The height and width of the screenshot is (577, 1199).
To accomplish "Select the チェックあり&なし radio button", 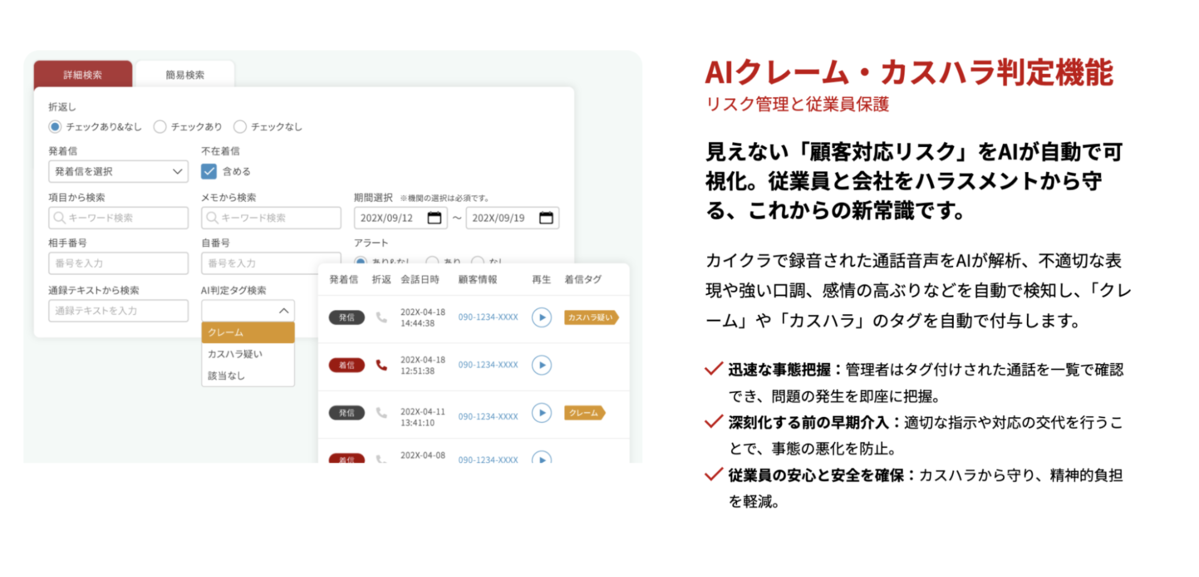I will 55,127.
